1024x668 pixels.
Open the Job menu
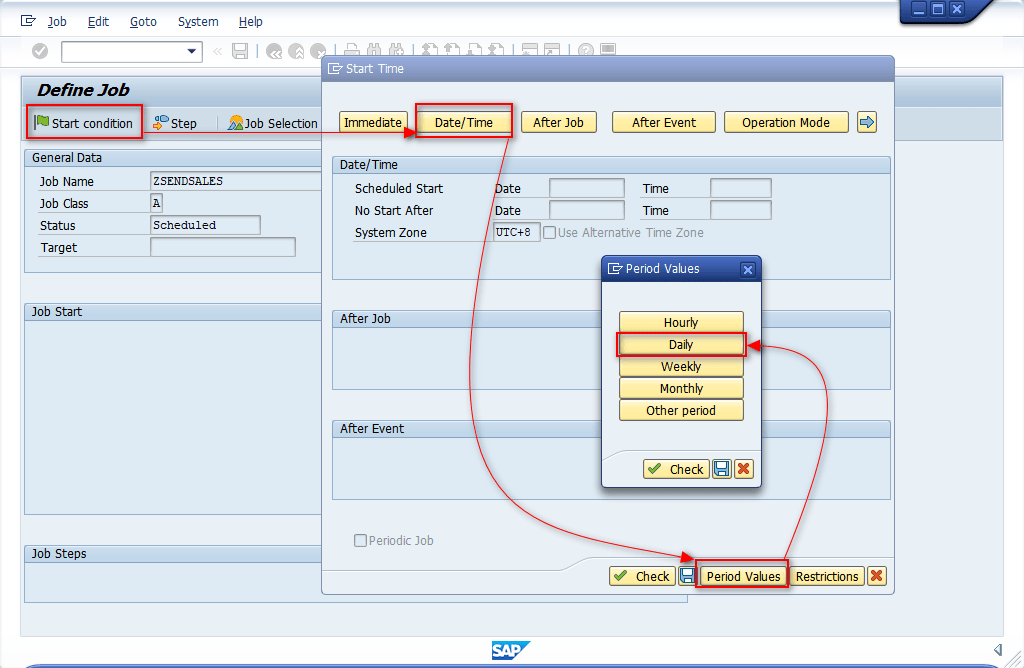57,21
